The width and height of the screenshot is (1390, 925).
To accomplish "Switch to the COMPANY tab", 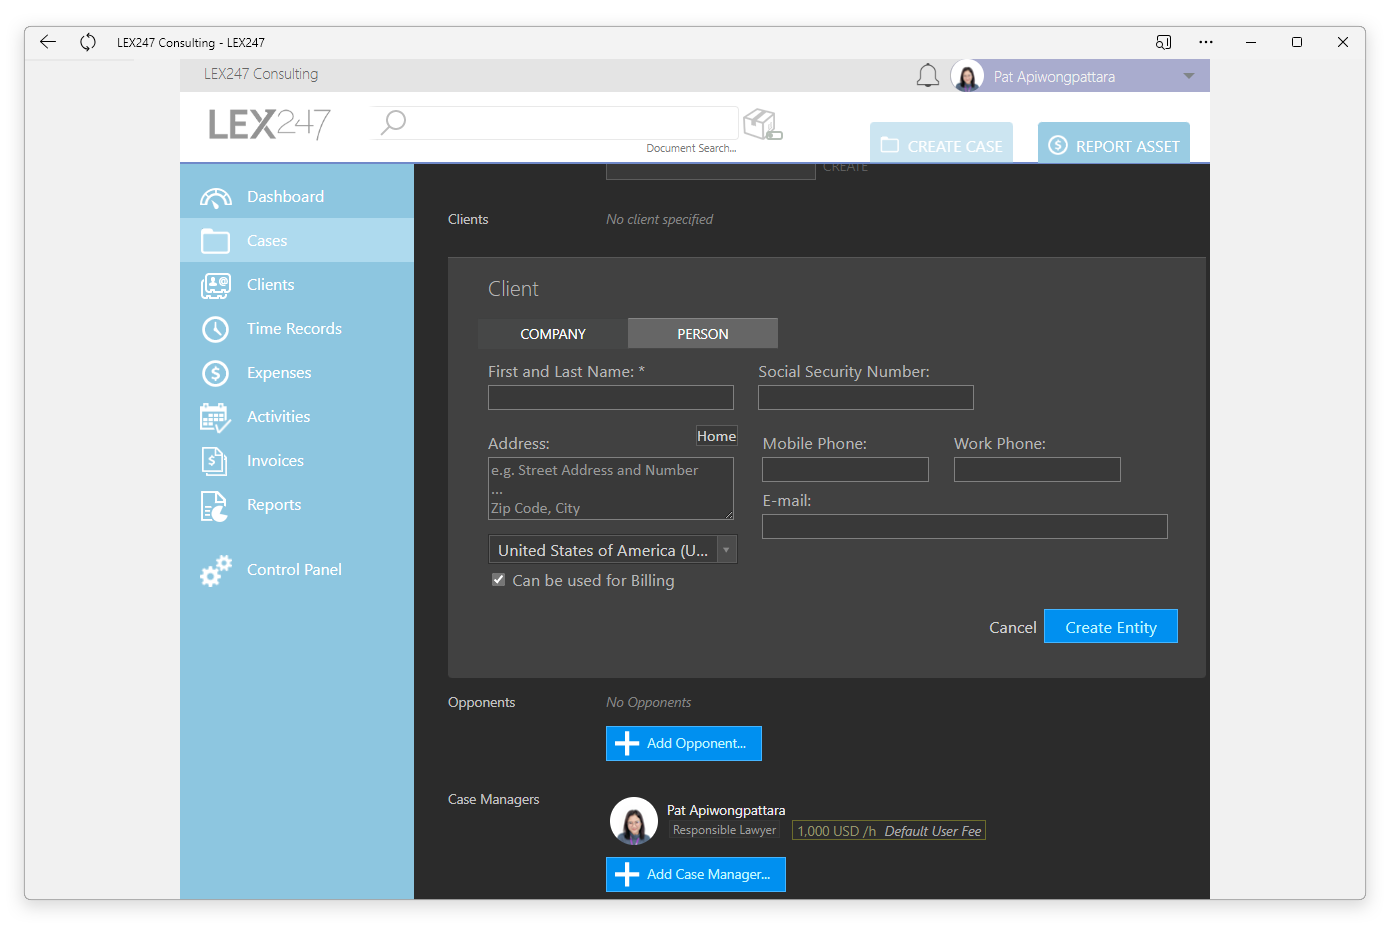I will pyautogui.click(x=553, y=334).
